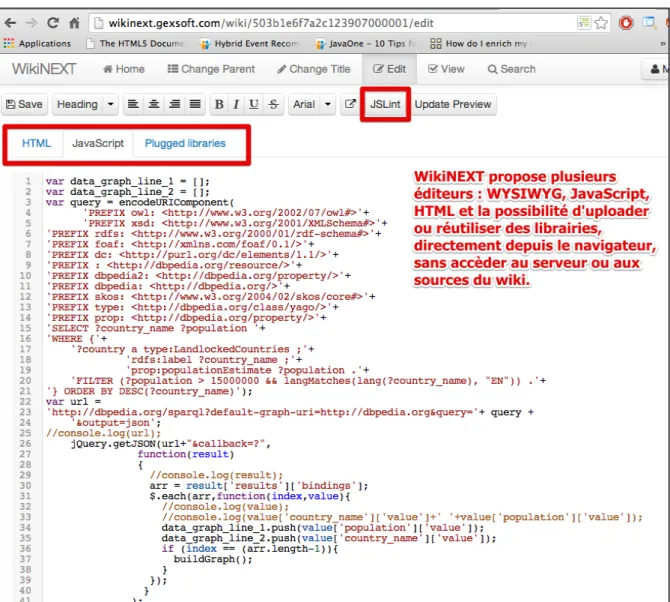Bookmark the page with the star icon
This screenshot has width=670, height=602.
click(601, 23)
